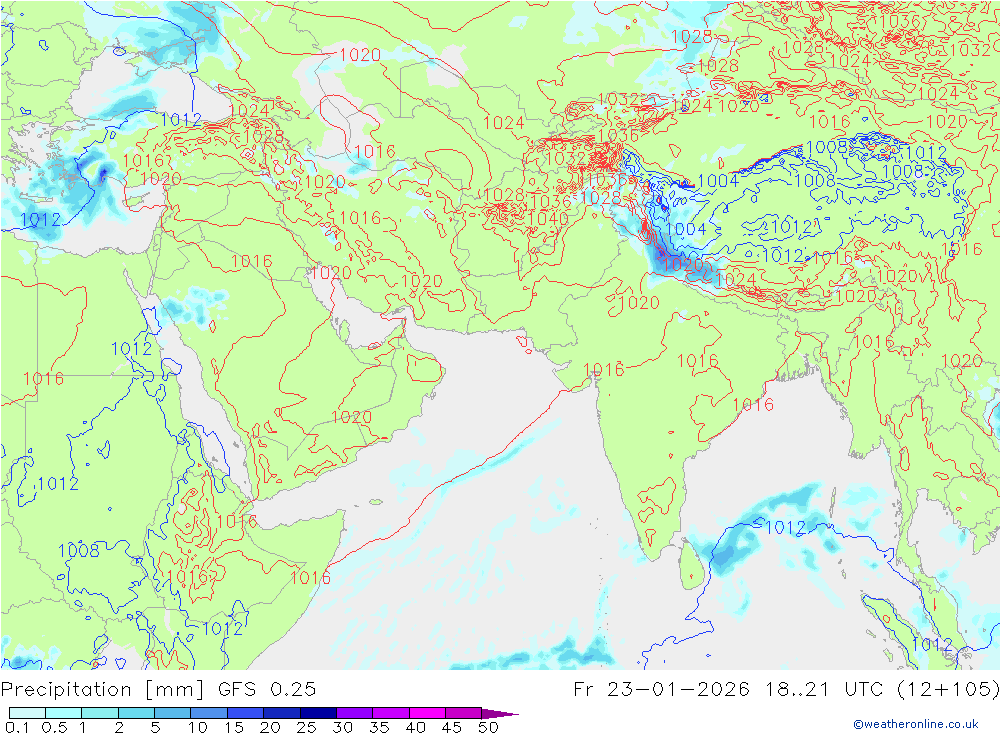Click the '25' legend scale value

tap(307, 727)
